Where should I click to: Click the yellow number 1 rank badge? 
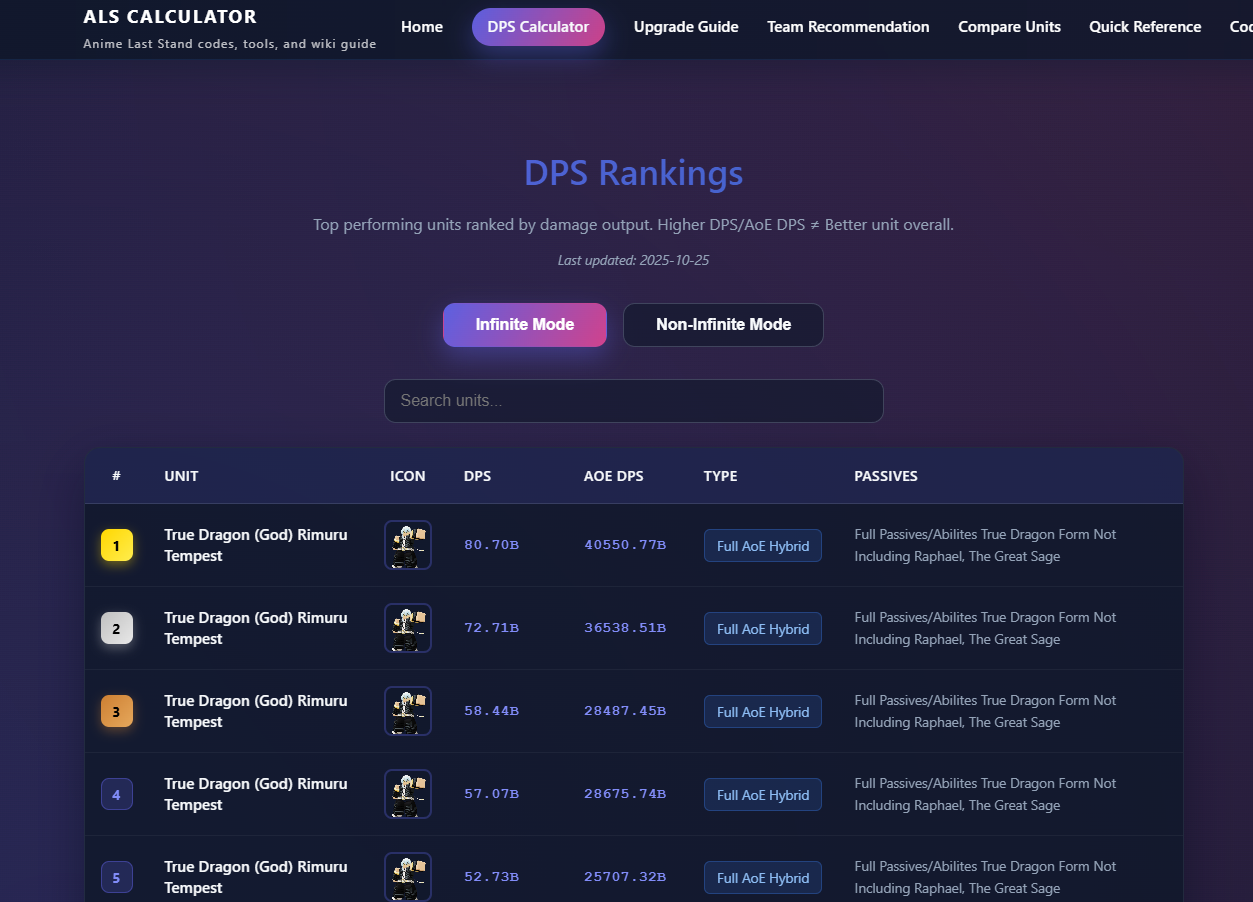[117, 545]
